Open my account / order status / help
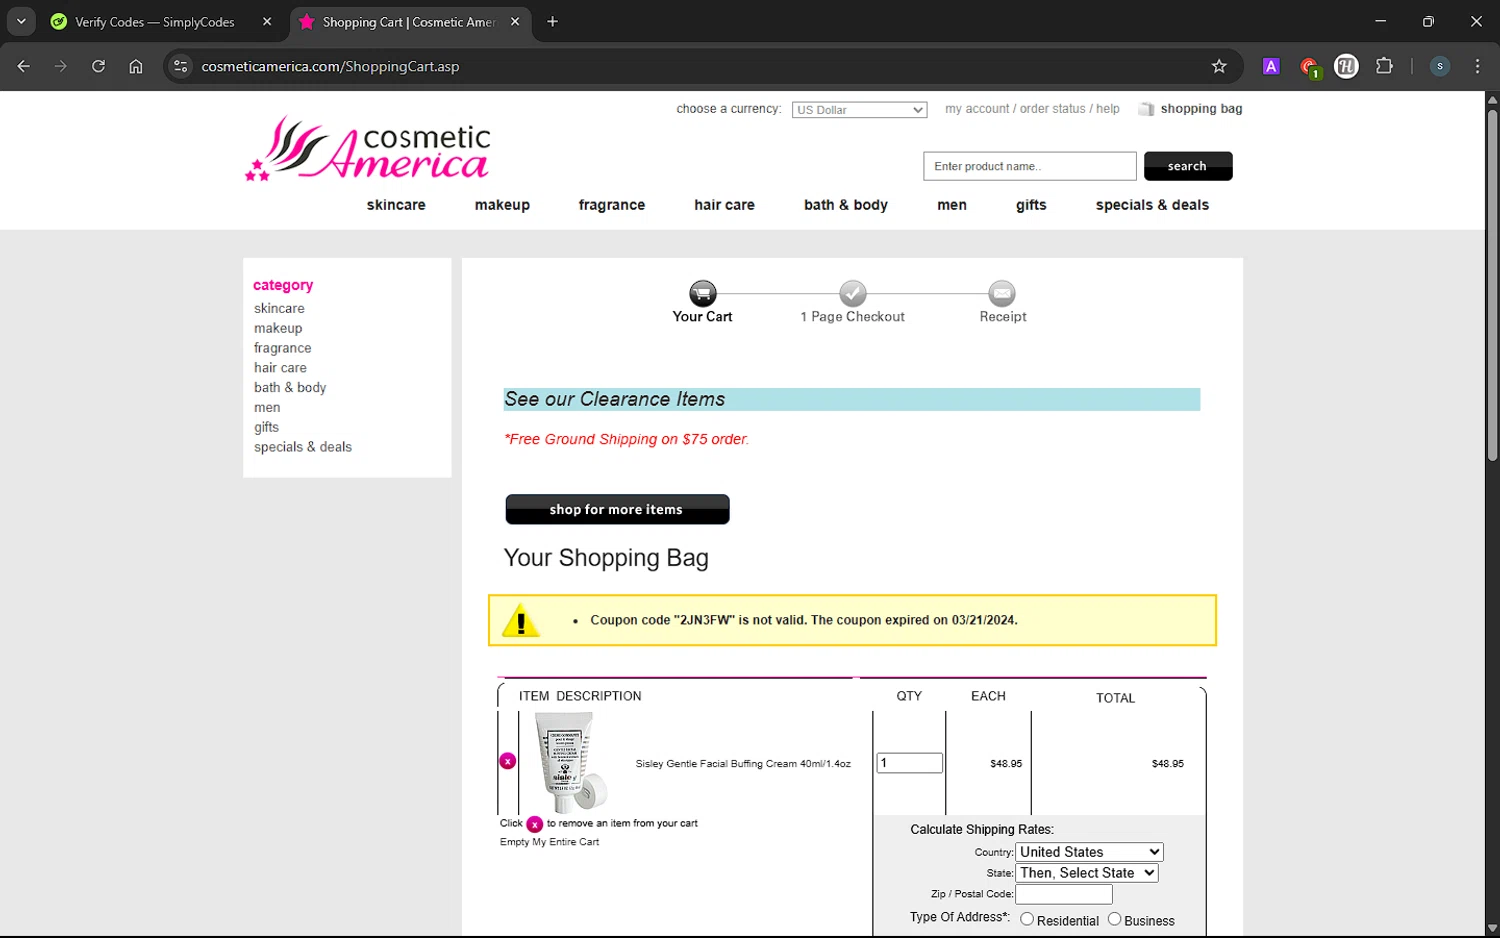The width and height of the screenshot is (1500, 938). click(1032, 109)
